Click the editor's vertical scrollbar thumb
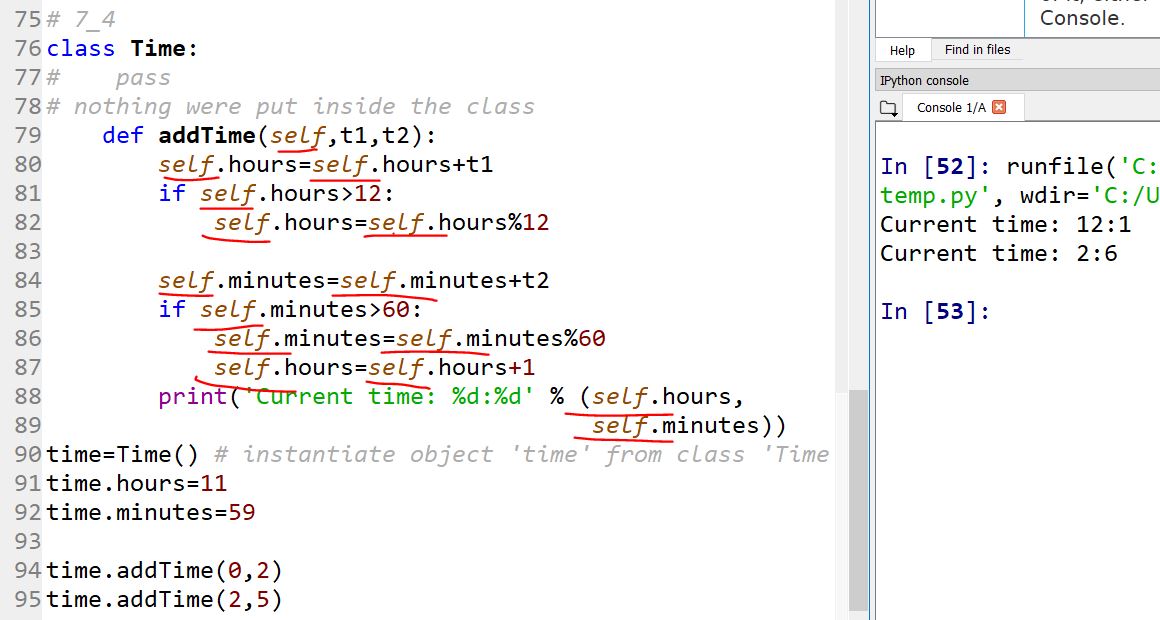The width and height of the screenshot is (1160, 620). [x=858, y=500]
